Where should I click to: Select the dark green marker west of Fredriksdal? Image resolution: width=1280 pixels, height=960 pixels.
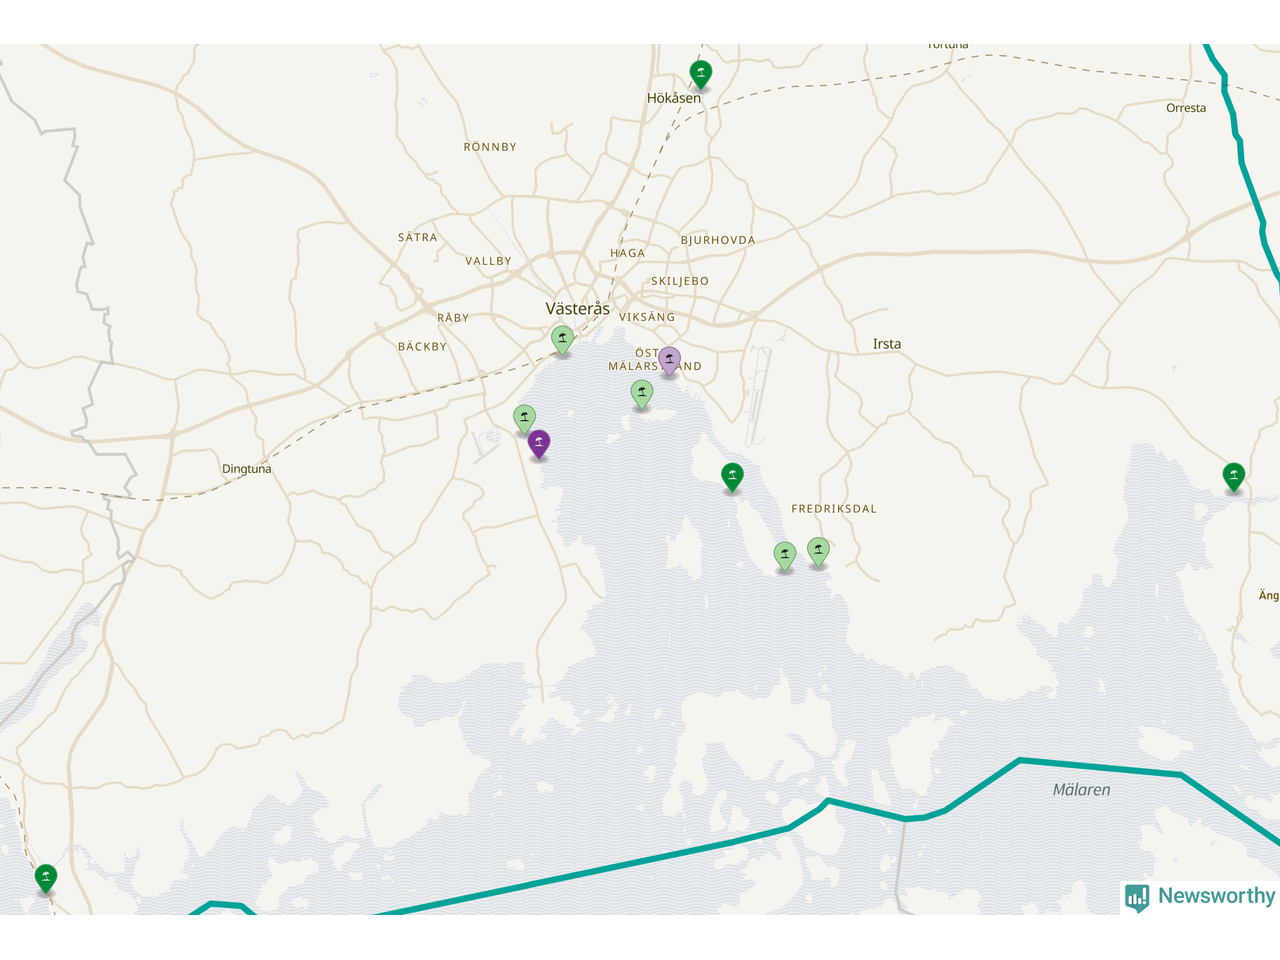pyautogui.click(x=732, y=476)
